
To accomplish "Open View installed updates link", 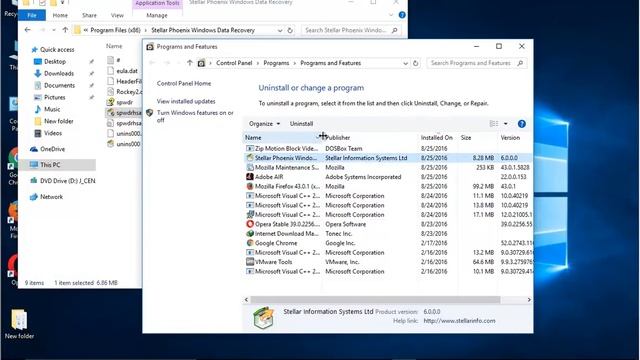I will pos(186,101).
